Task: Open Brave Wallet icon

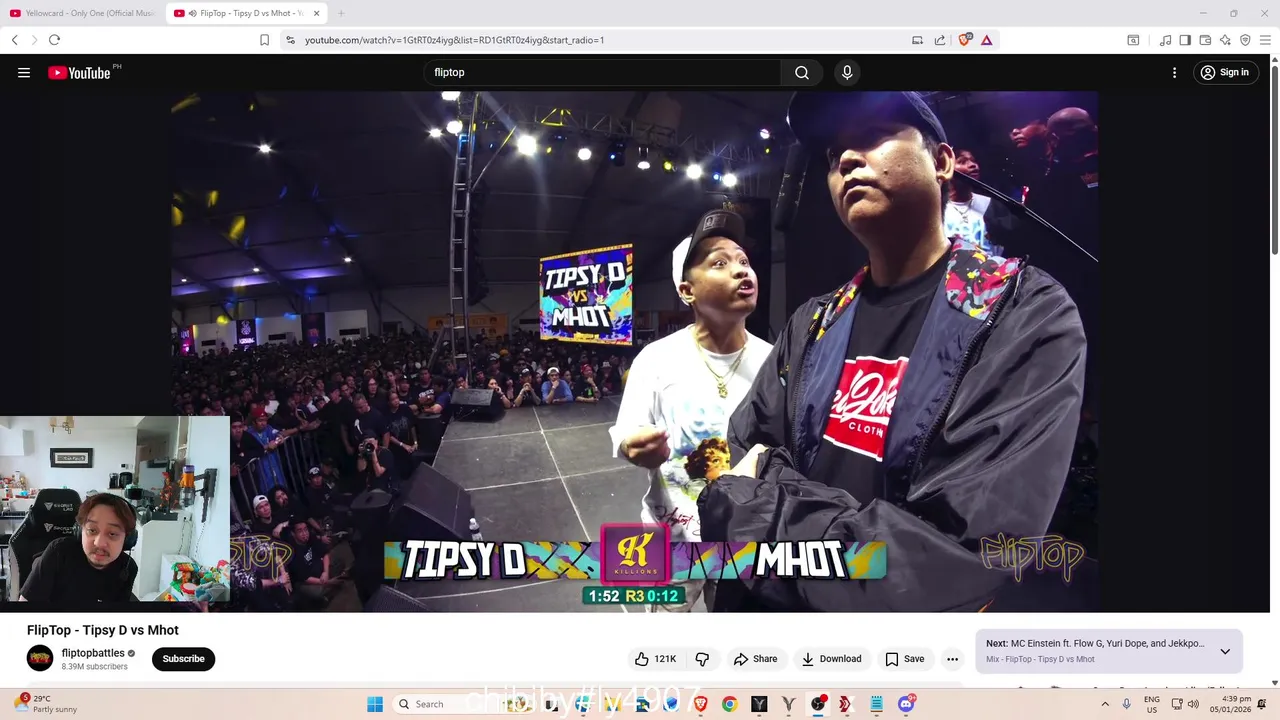Action: coord(1205,40)
